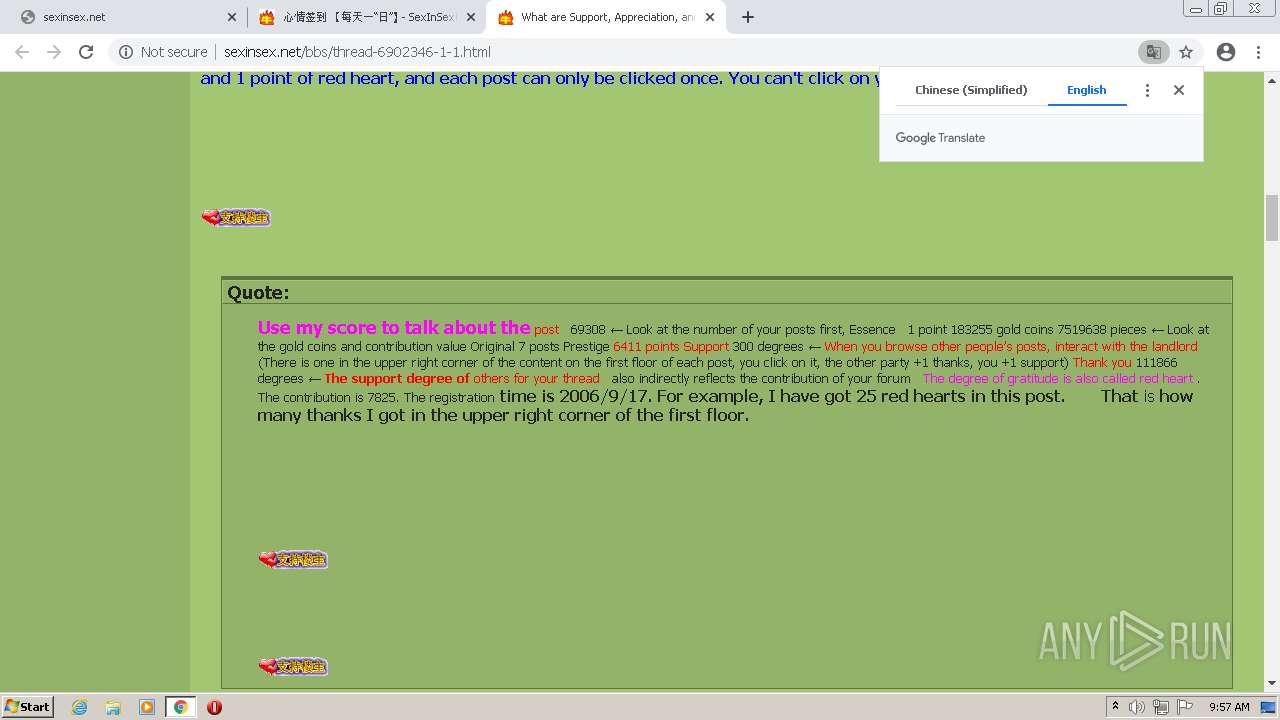Bookmark this page with the star icon

point(1186,52)
